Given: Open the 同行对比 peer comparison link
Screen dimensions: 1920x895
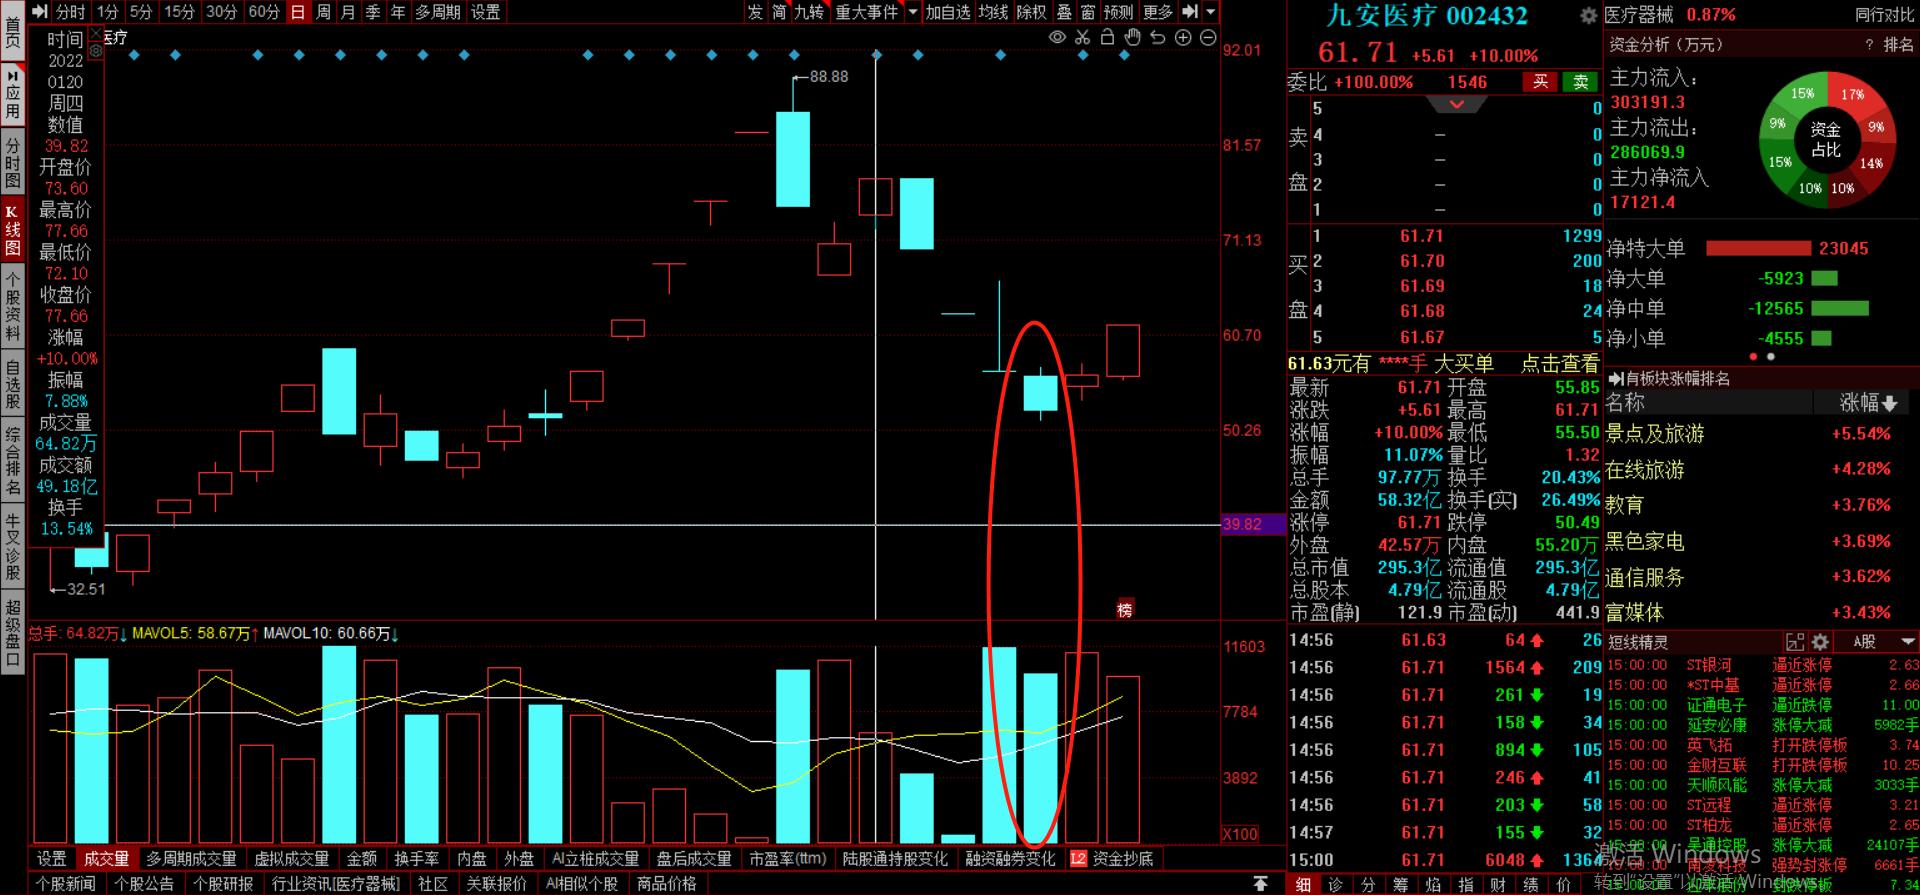Looking at the screenshot, I should tap(1884, 15).
